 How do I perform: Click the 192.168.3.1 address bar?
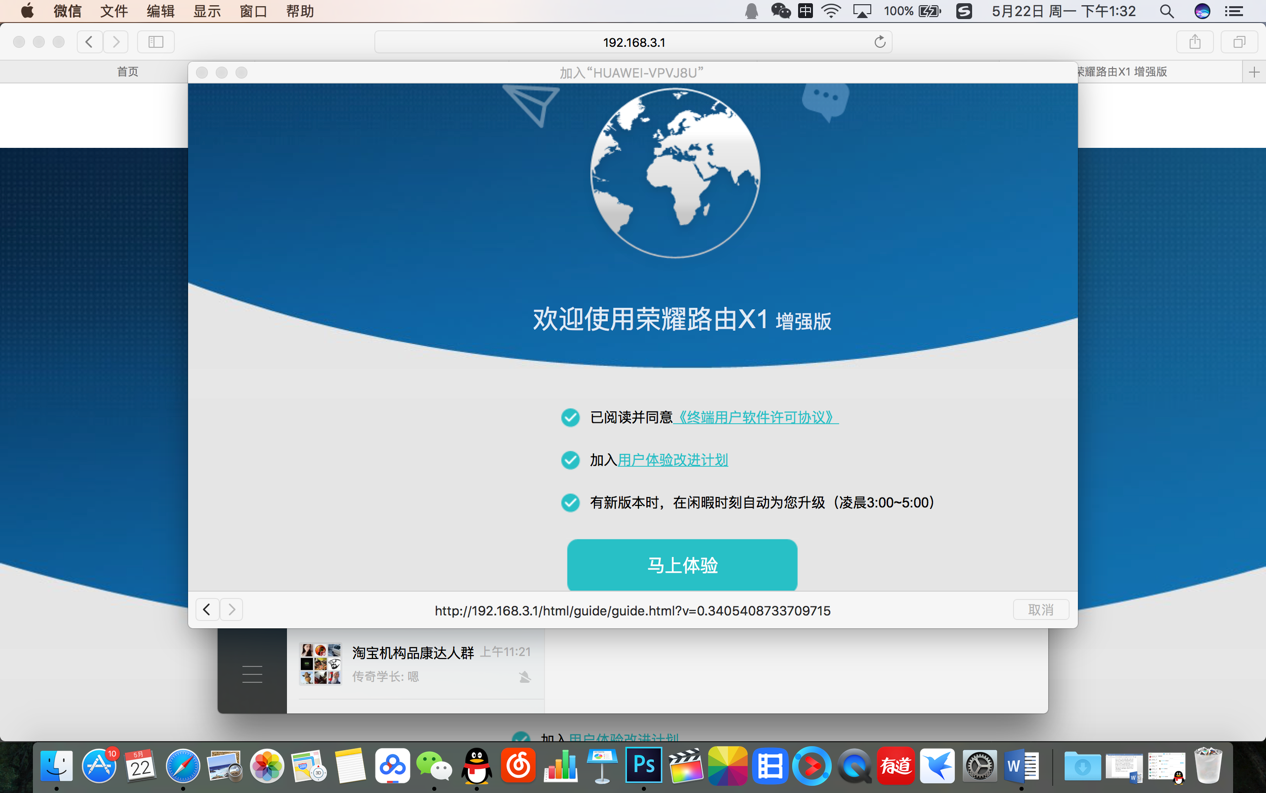coord(633,42)
